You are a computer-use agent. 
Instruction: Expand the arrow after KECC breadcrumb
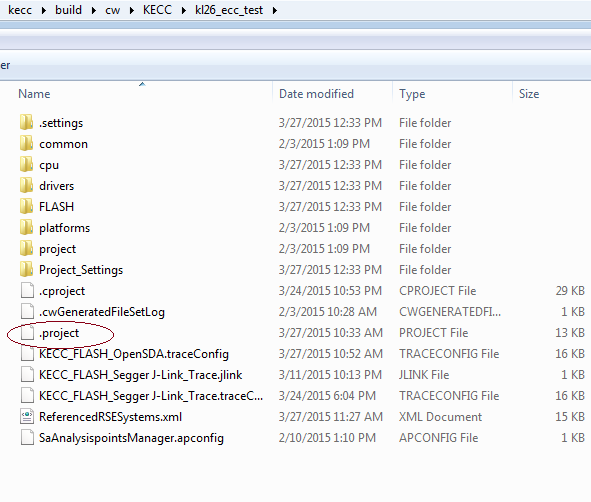pyautogui.click(x=184, y=11)
